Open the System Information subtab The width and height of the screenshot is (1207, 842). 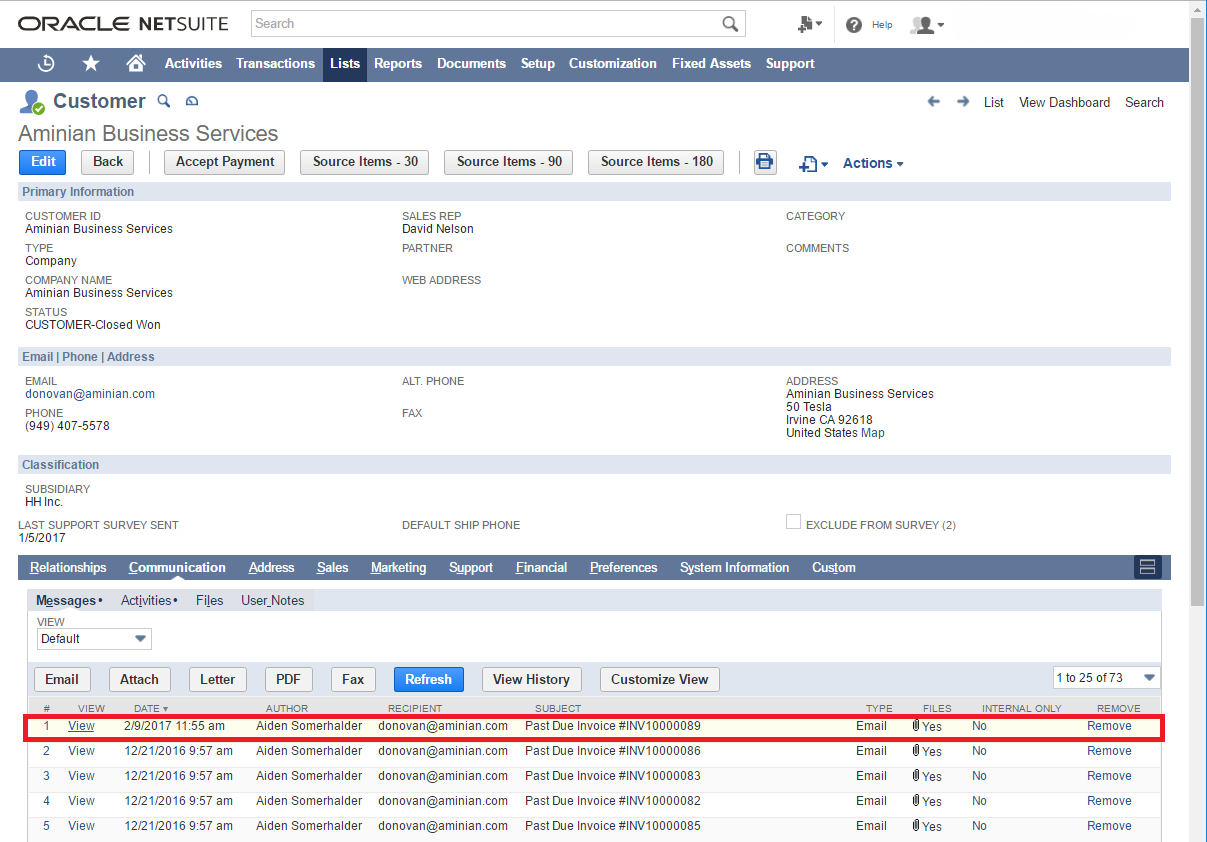tap(734, 567)
